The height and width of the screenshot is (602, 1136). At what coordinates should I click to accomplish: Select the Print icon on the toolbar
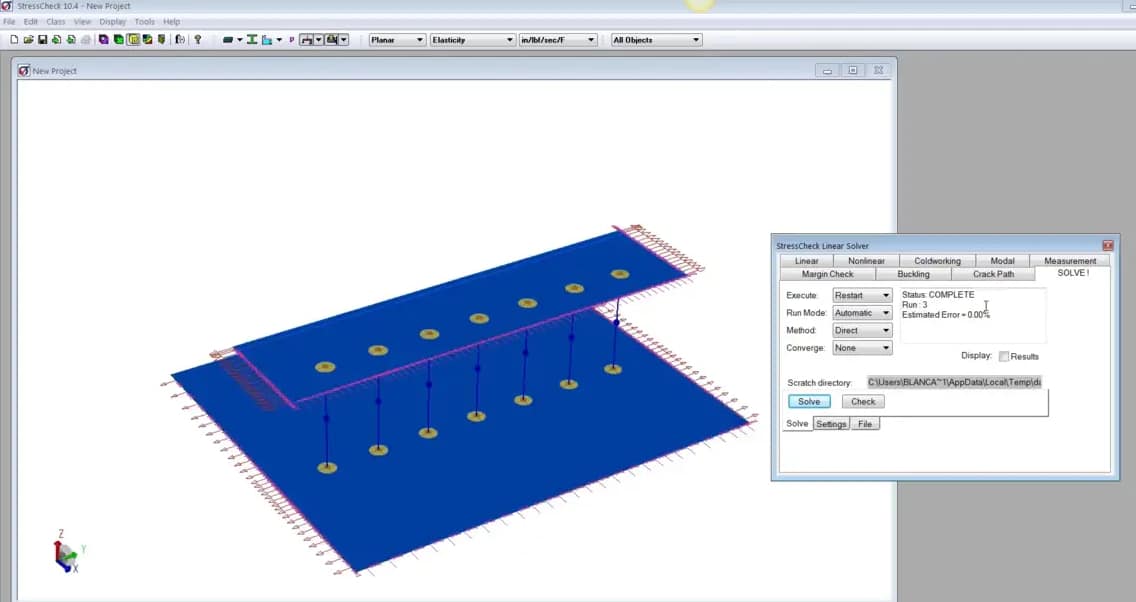point(84,39)
